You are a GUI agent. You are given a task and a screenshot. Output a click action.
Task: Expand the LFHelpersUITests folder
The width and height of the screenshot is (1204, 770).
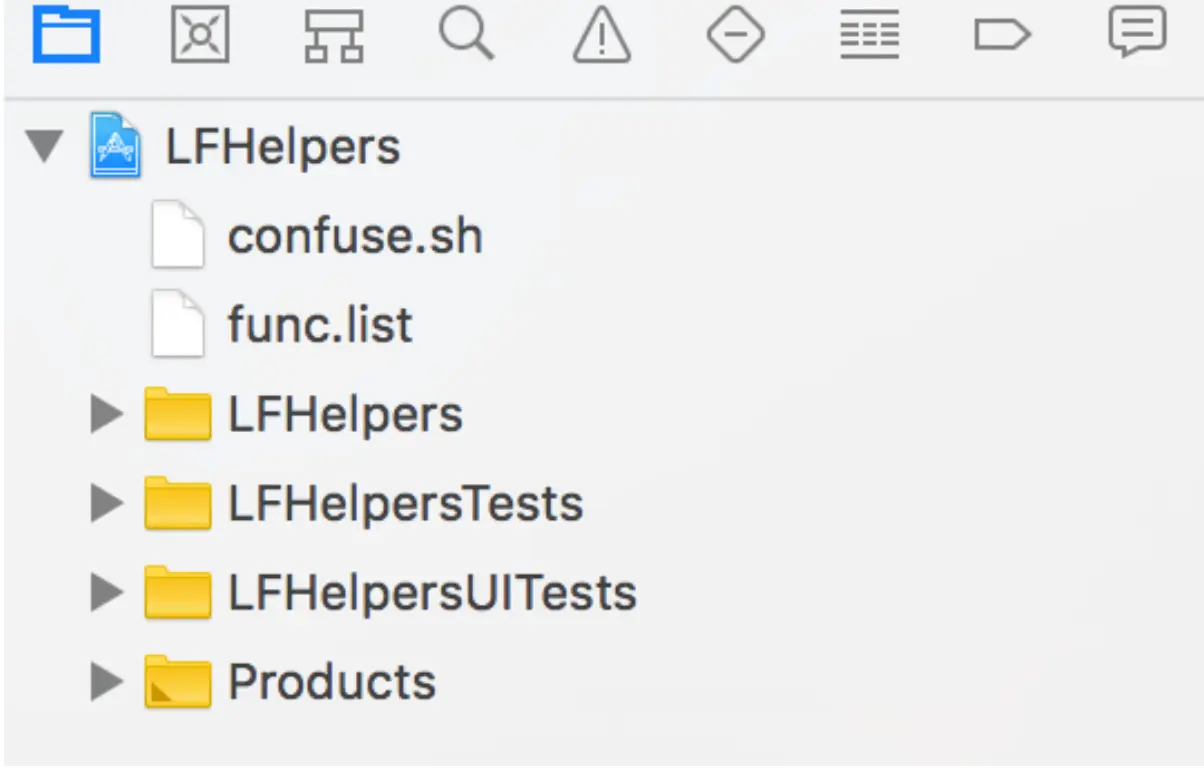[x=105, y=592]
